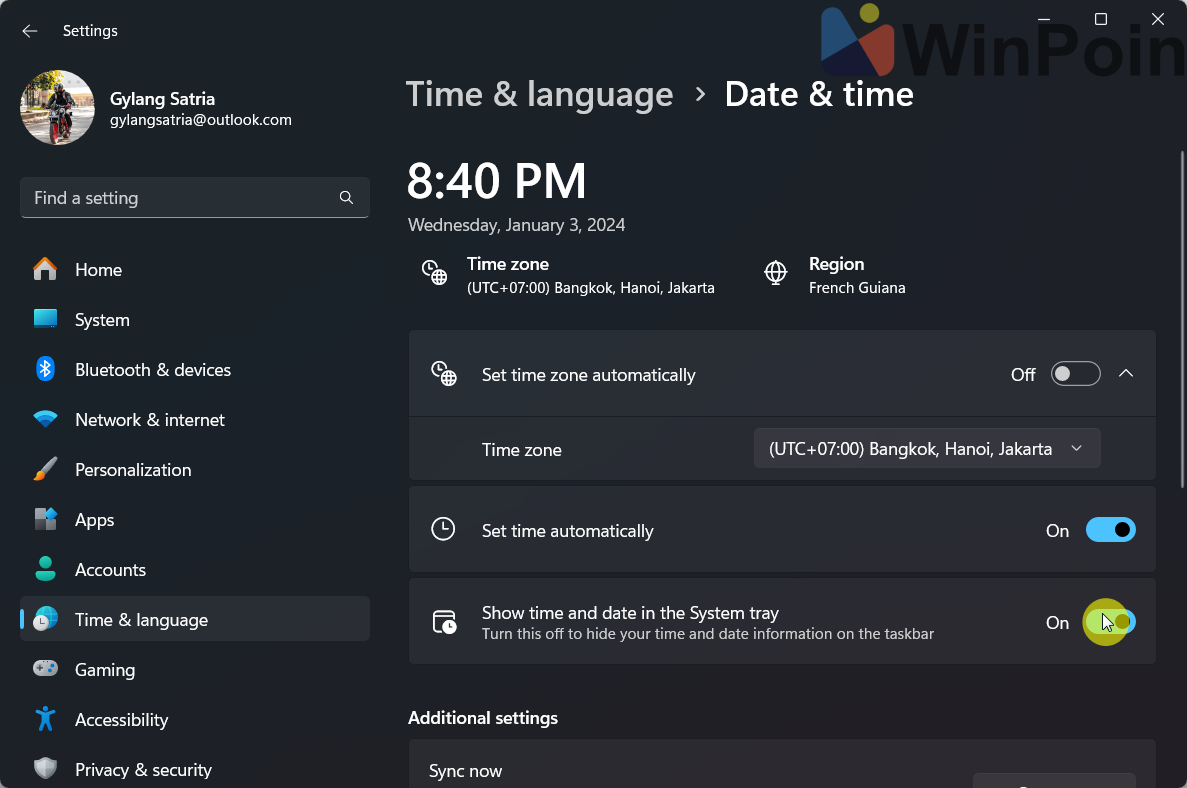Open Privacy & security settings
The image size is (1187, 788).
click(143, 769)
